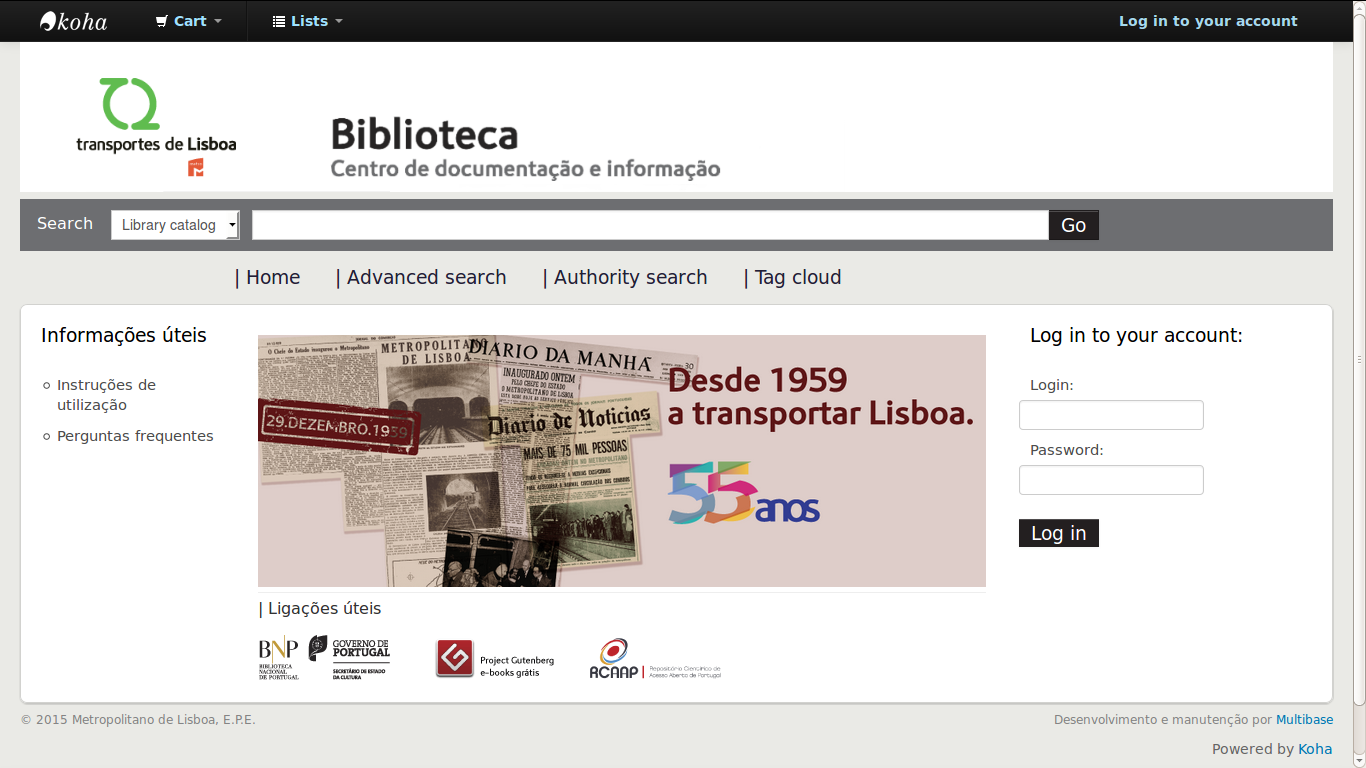This screenshot has height=768, width=1366.
Task: Open the BNP Biblioteca Nacional logo link
Action: (x=279, y=658)
